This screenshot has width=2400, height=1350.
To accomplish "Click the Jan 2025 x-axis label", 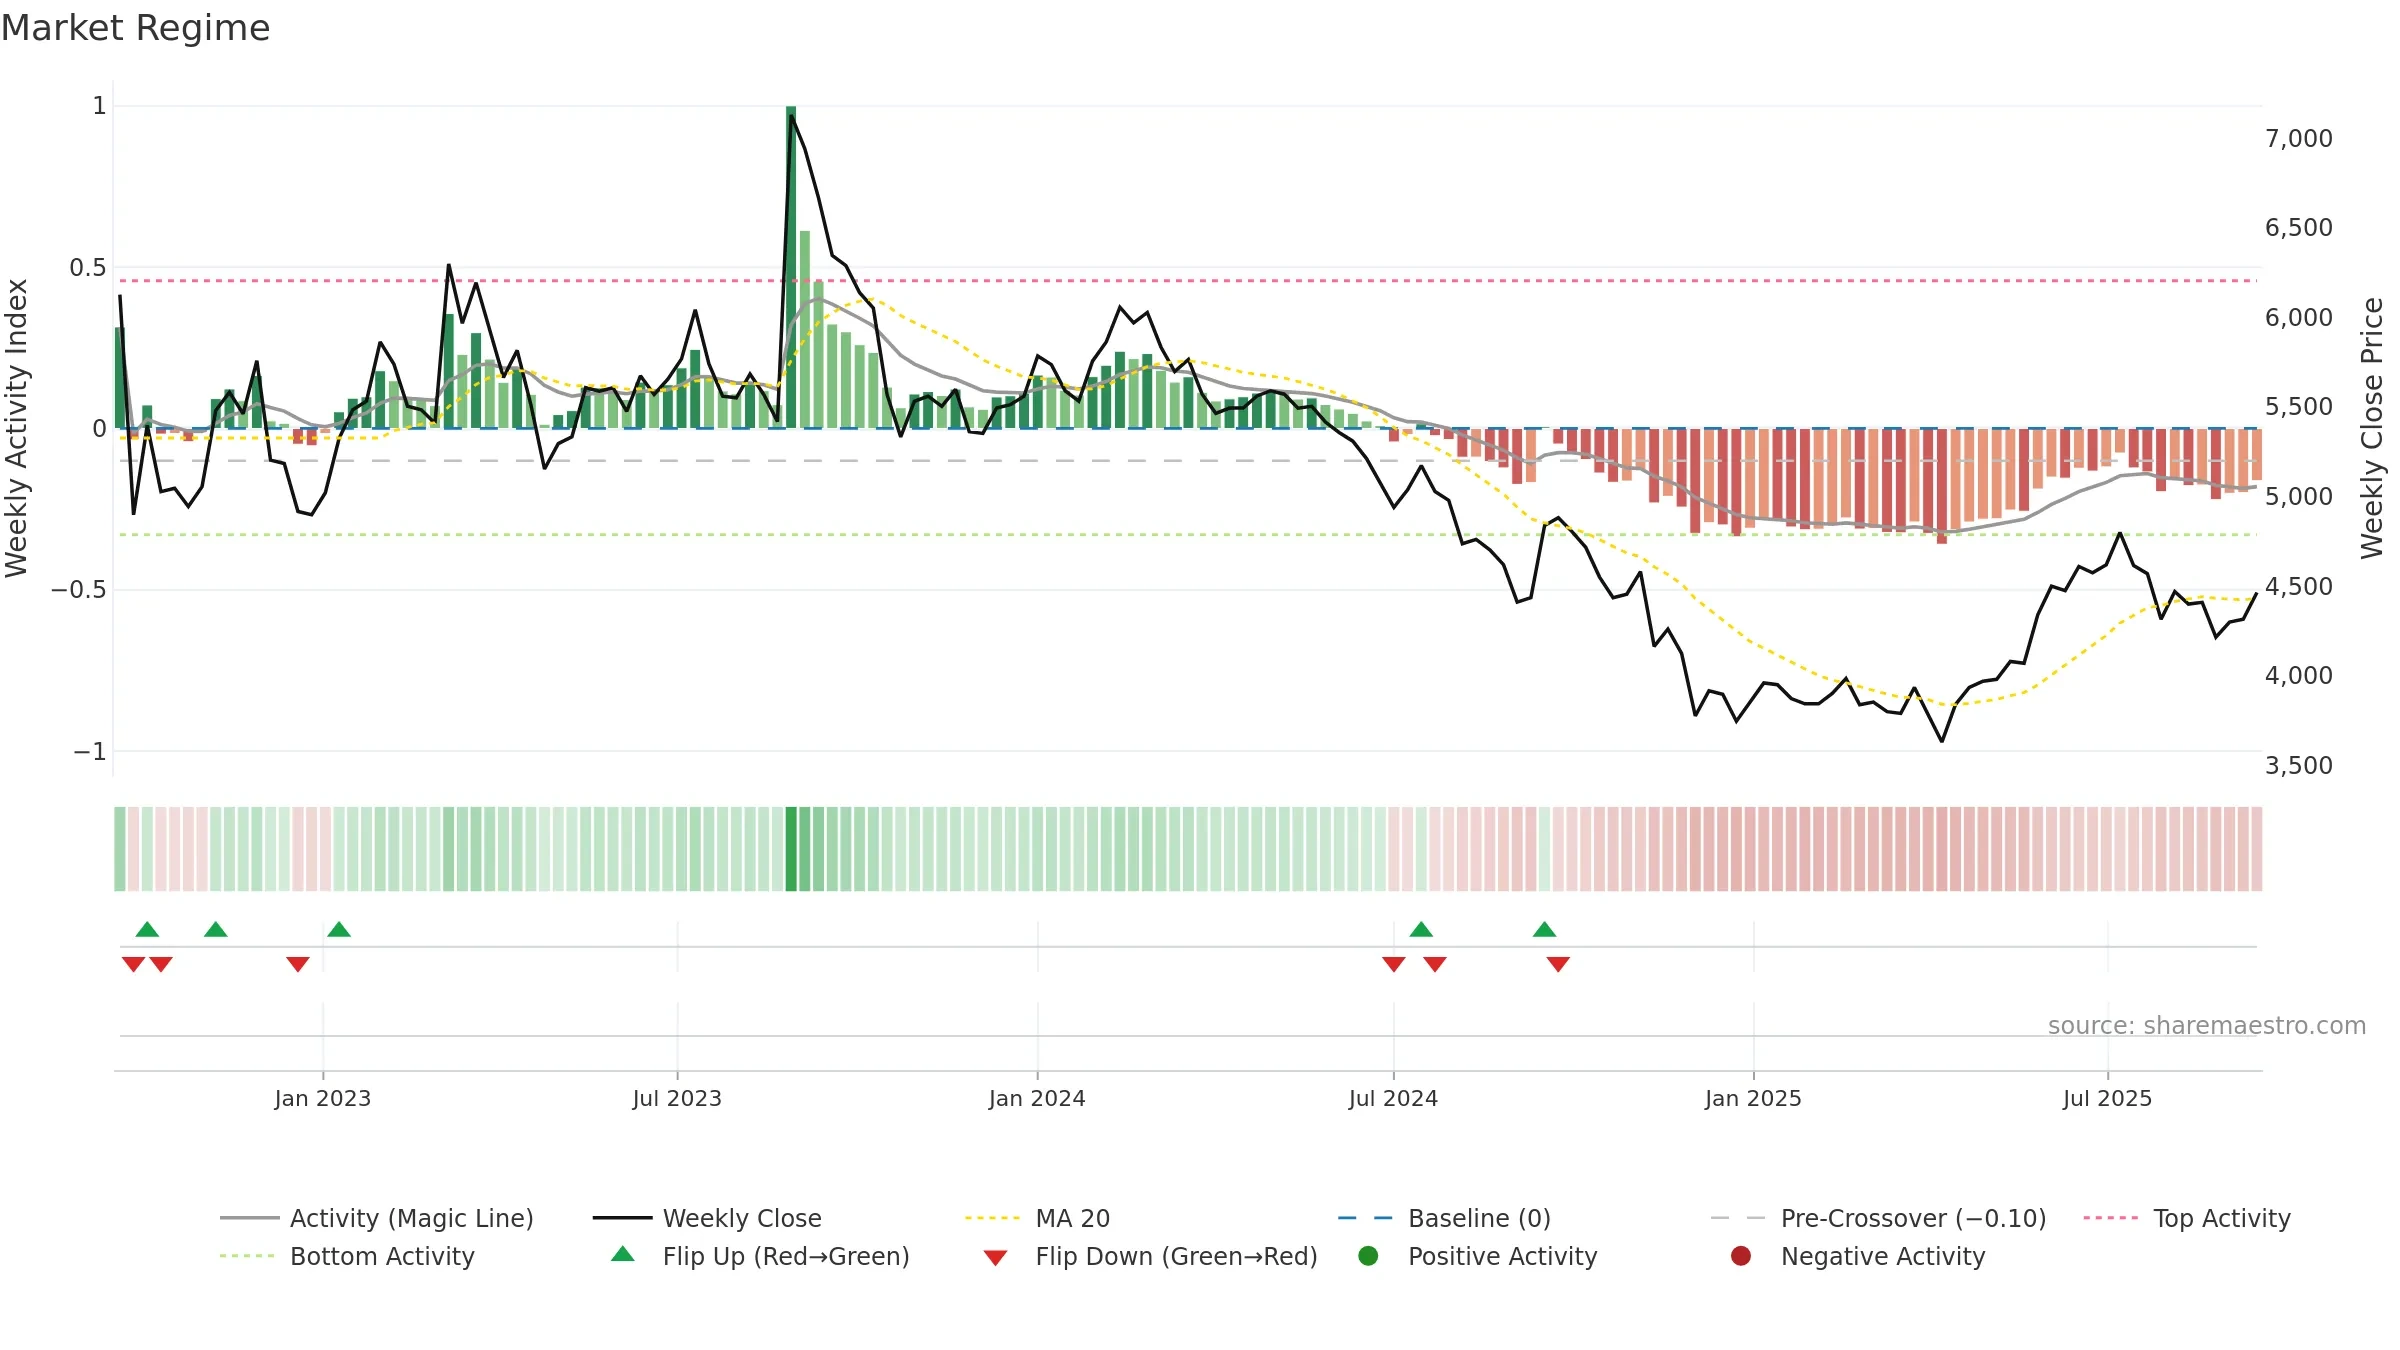I will pos(1753,1098).
